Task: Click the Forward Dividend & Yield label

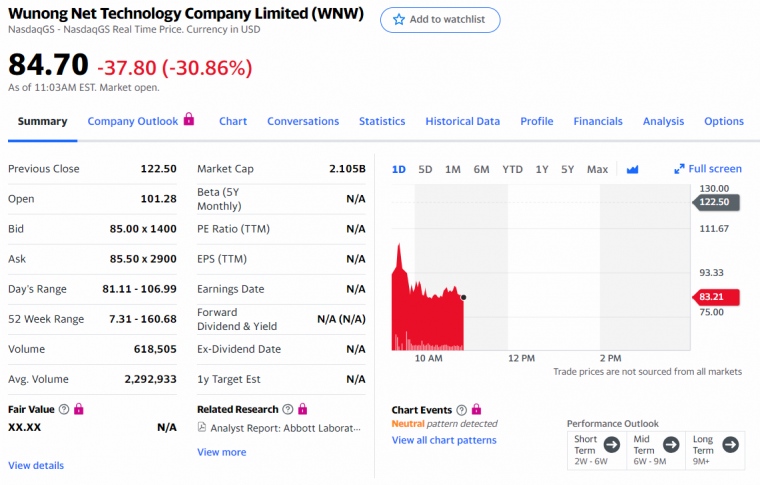Action: [237, 319]
